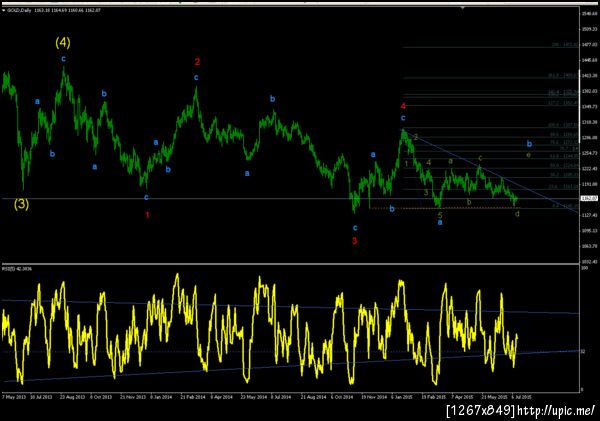Click the 23 Aug 2013 date label
Screen dimensions: 600x421
[72, 397]
